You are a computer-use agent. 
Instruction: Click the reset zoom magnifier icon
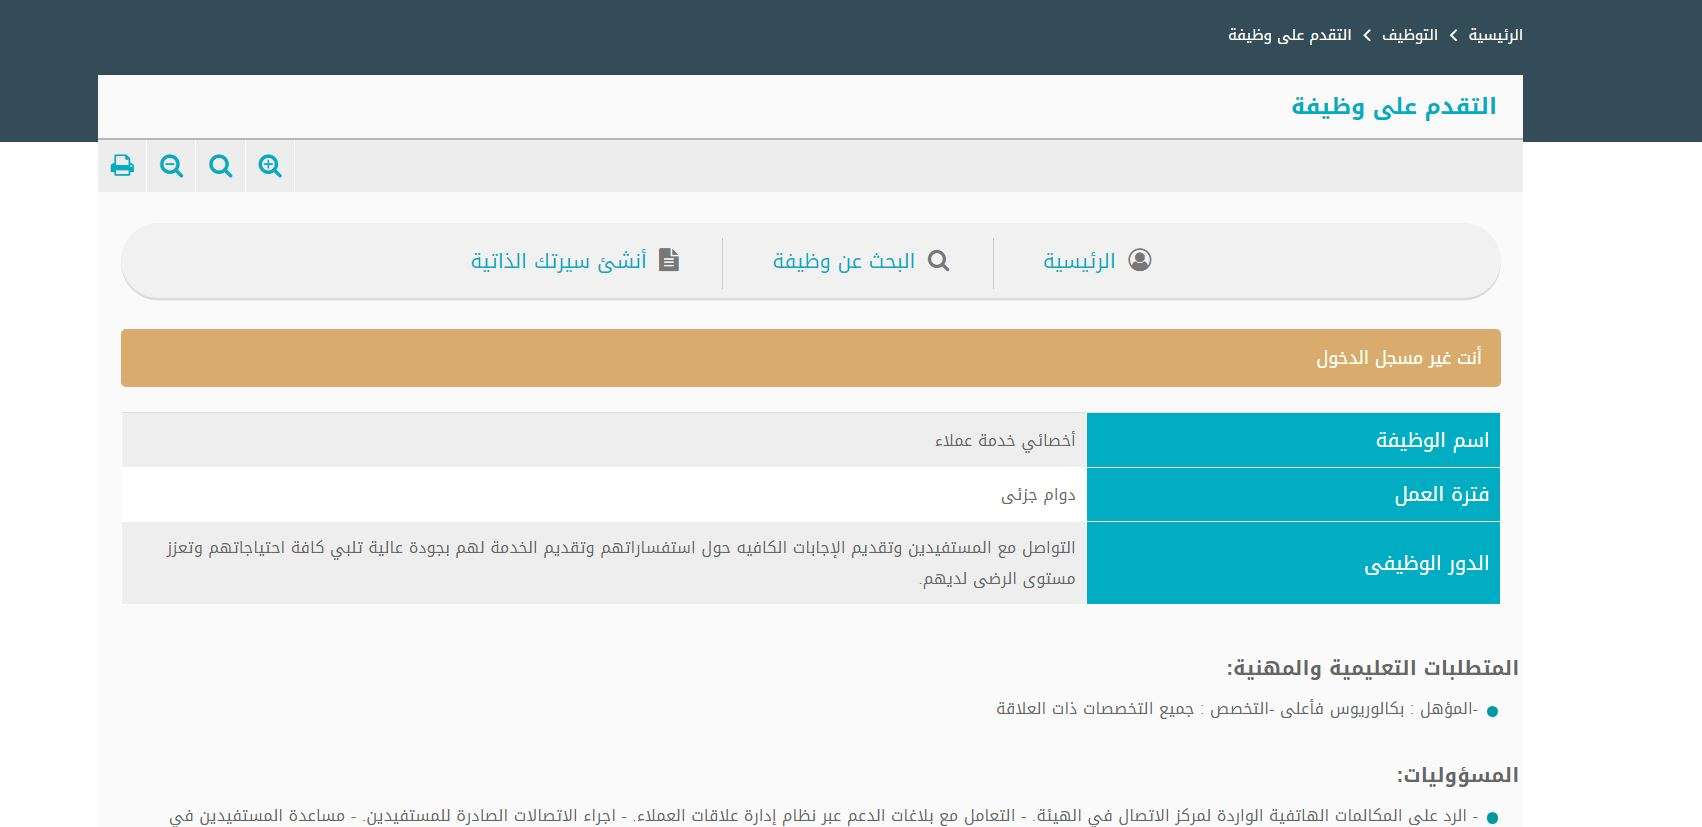[221, 166]
